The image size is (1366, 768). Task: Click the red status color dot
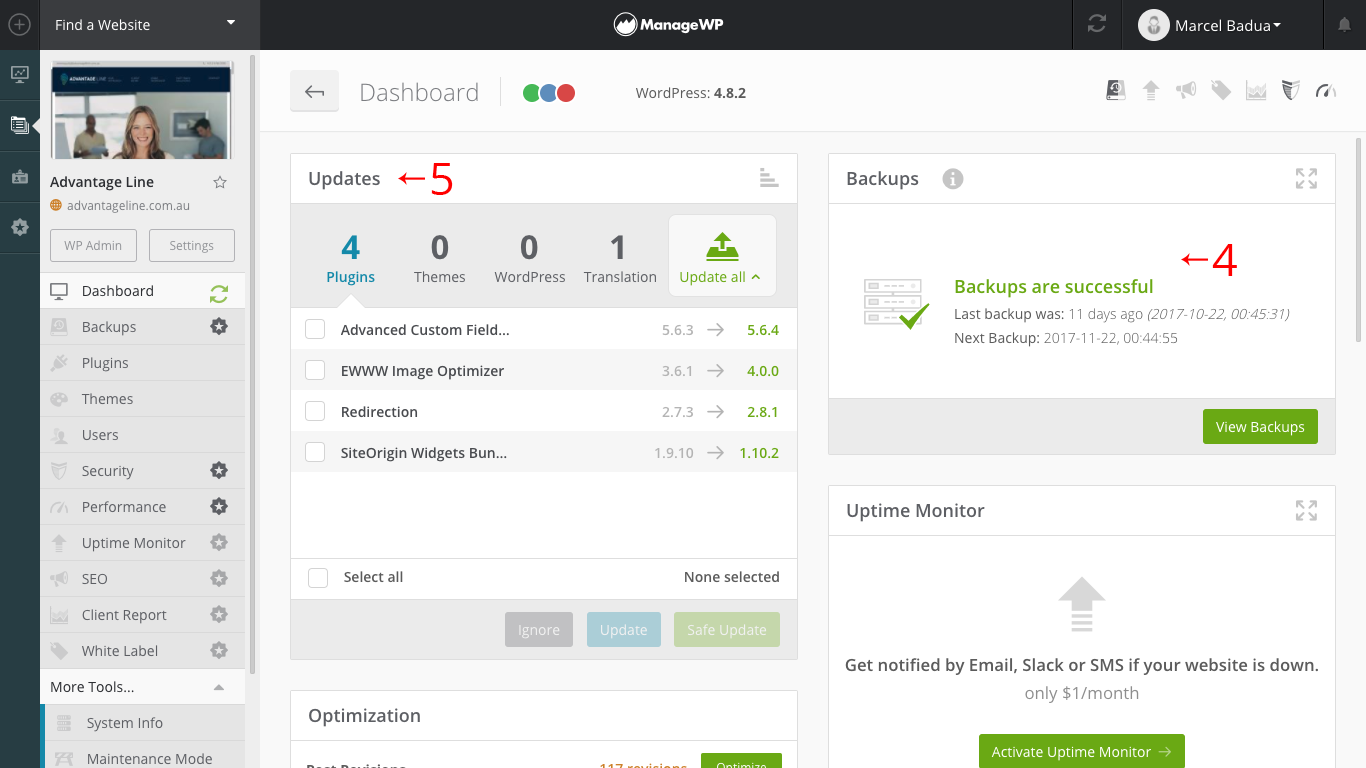566,93
